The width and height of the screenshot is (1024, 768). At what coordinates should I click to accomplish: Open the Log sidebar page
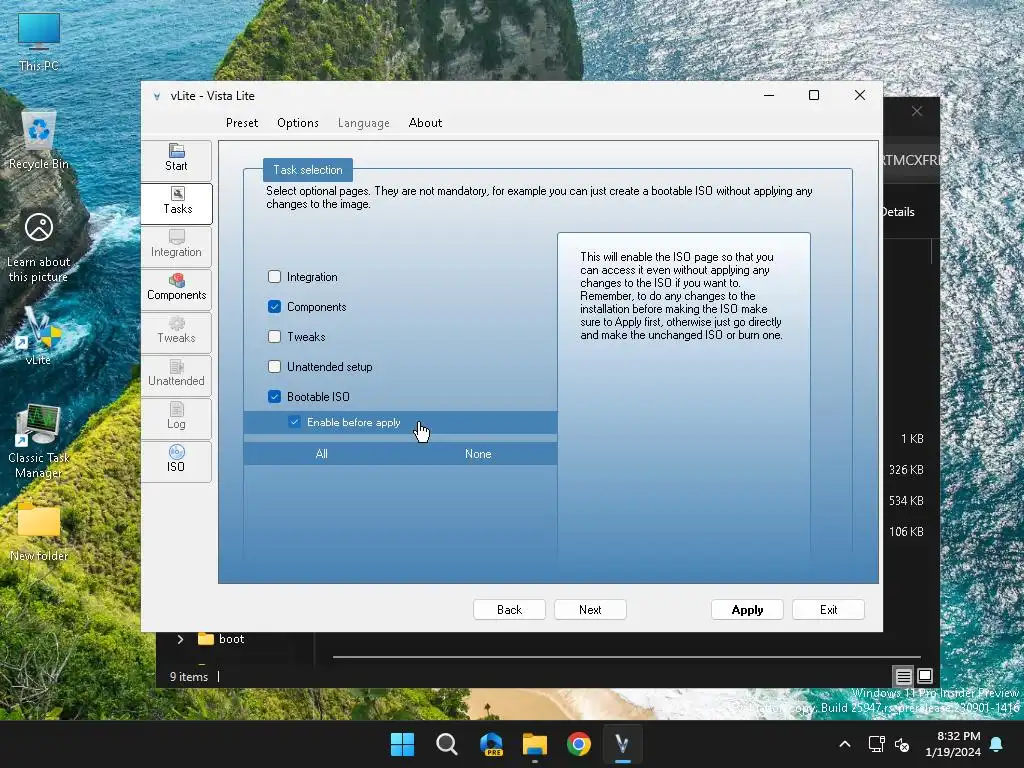point(176,417)
